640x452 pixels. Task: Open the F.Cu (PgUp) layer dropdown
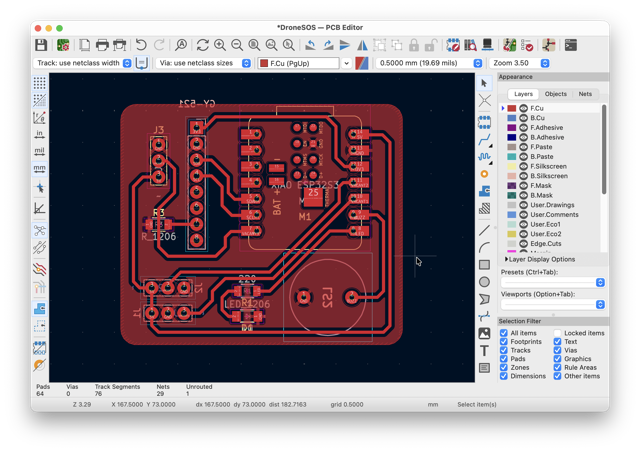(304, 63)
